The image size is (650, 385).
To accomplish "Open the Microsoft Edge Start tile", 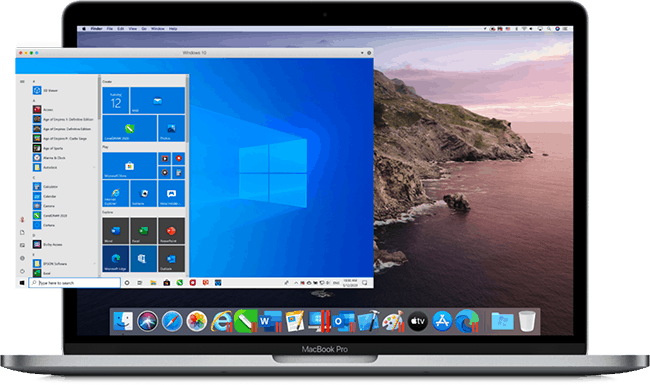I will 116,259.
